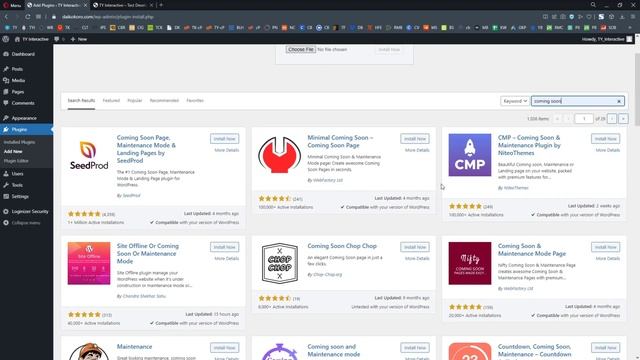This screenshot has height=360, width=640.
Task: Install Countdown, Coming Soon, Maintenance plugin
Action: (x=605, y=348)
